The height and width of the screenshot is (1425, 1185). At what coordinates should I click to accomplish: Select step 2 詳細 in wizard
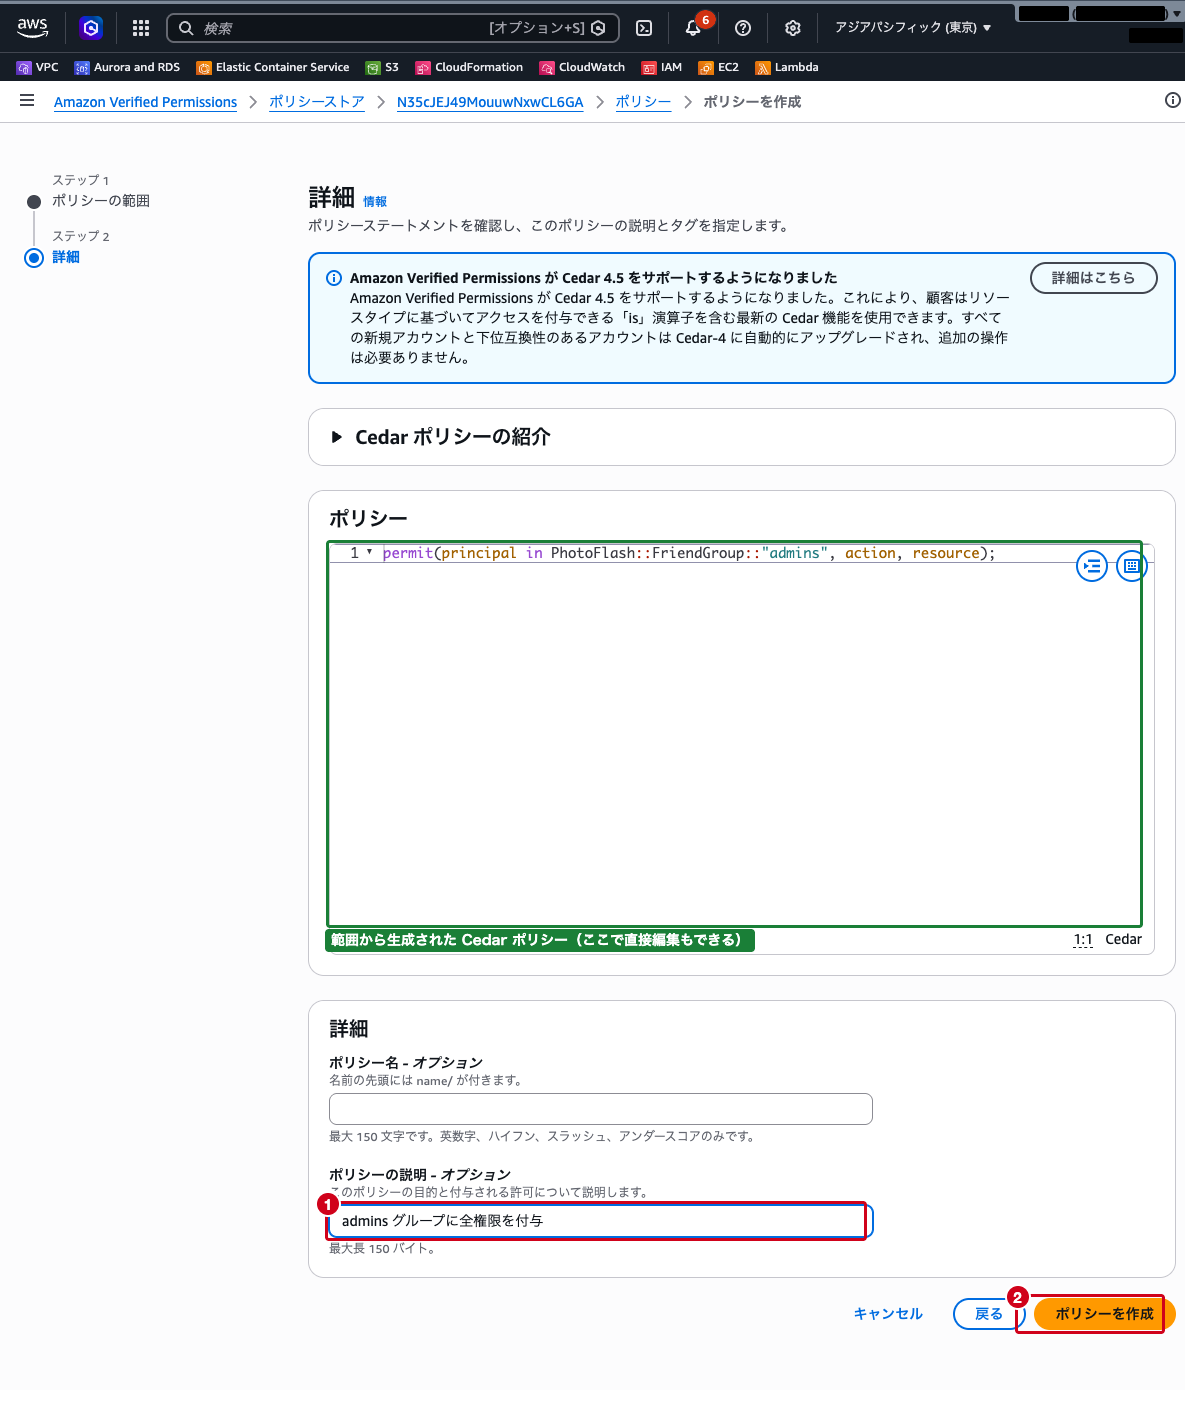point(66,257)
